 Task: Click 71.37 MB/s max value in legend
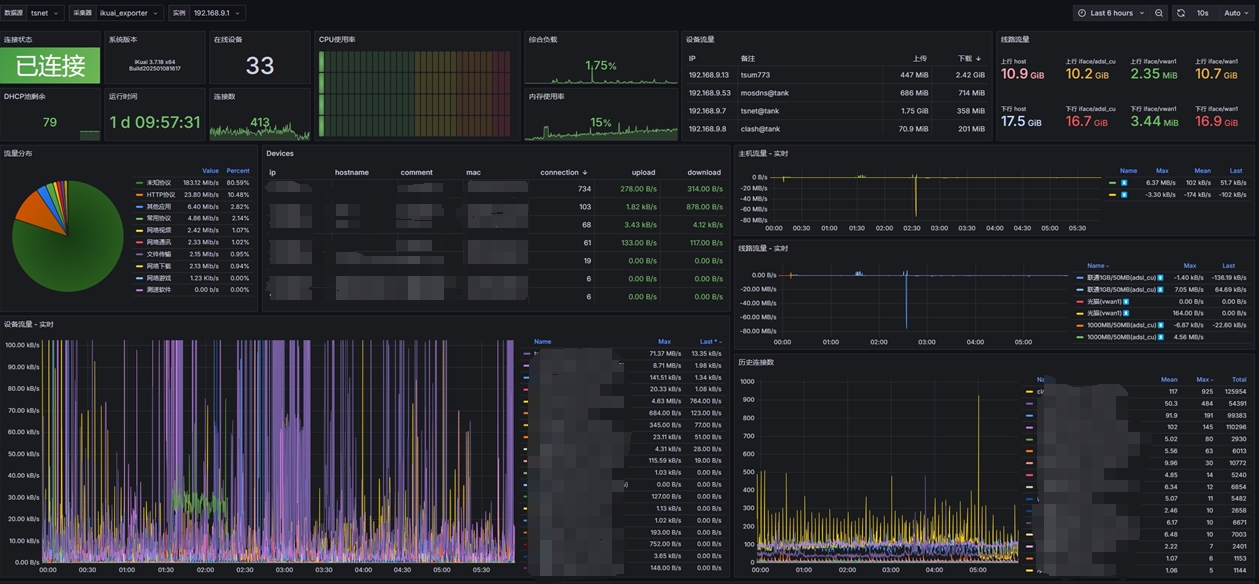[x=664, y=354]
